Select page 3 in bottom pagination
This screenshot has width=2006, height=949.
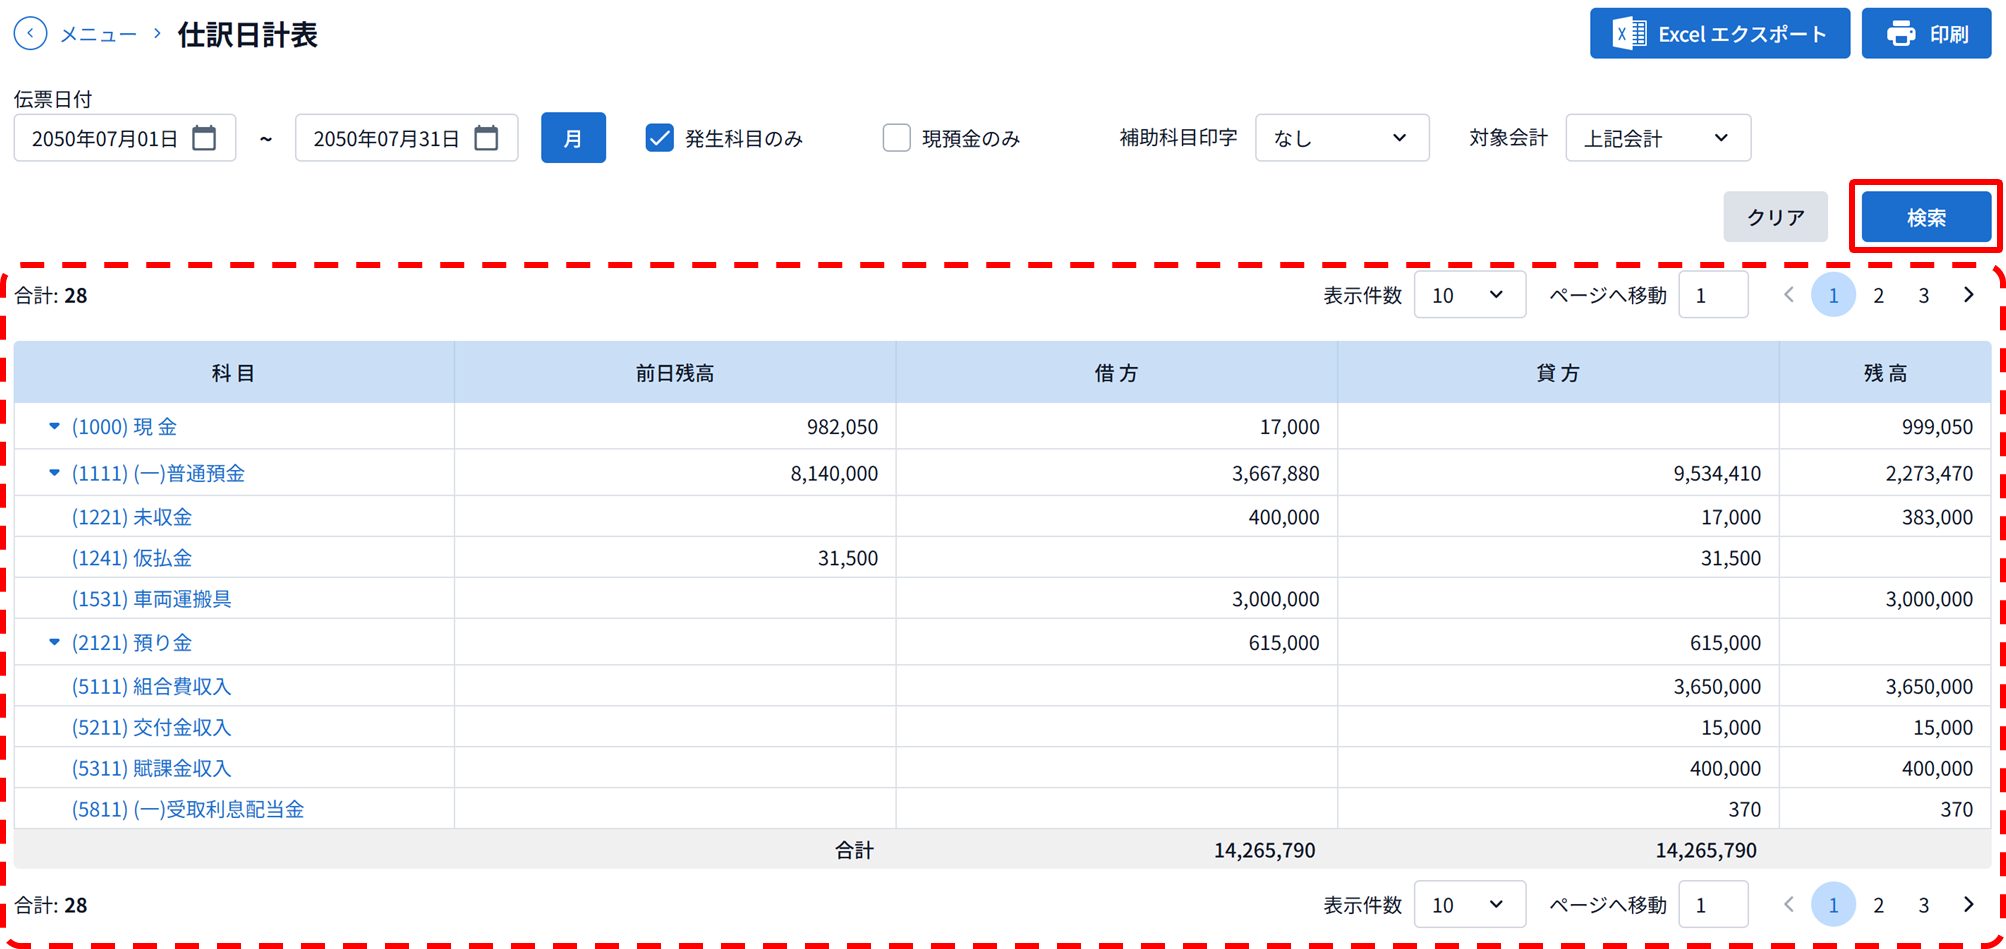1923,905
